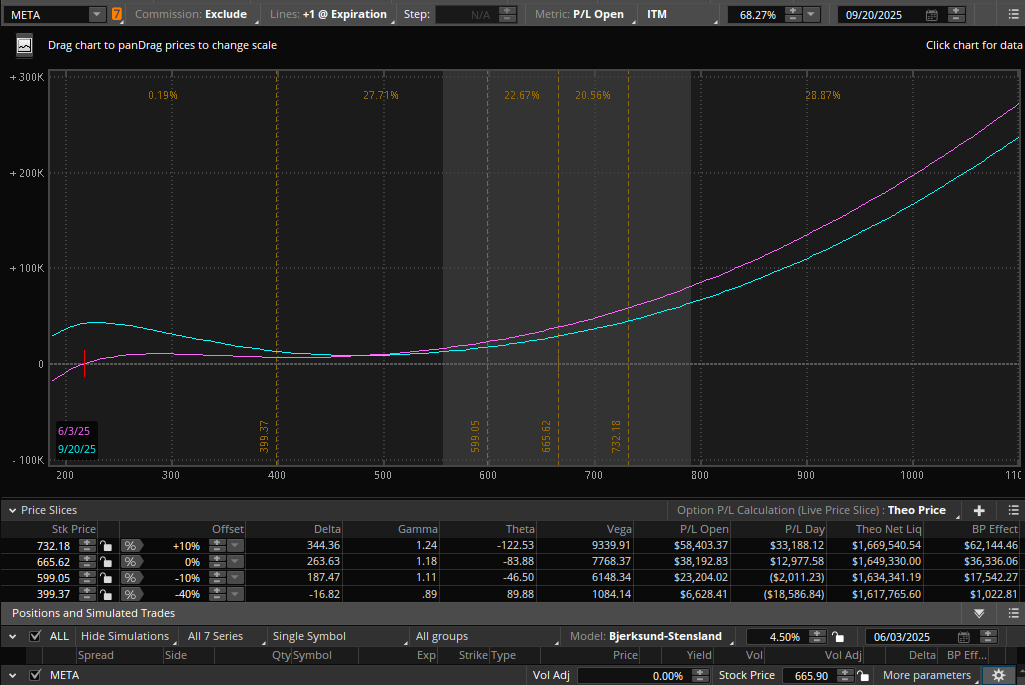Step the 06/03/2025 date with stepper

[988, 636]
